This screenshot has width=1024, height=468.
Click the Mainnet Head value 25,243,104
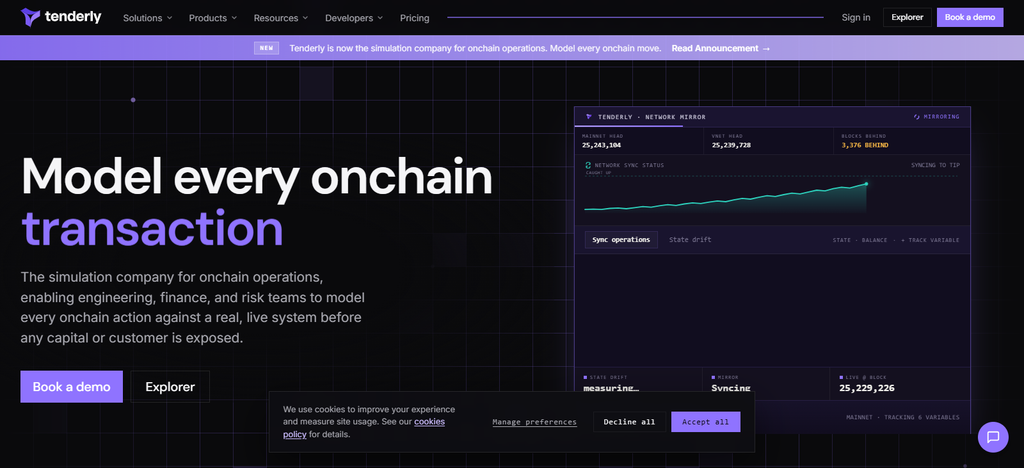coord(601,145)
